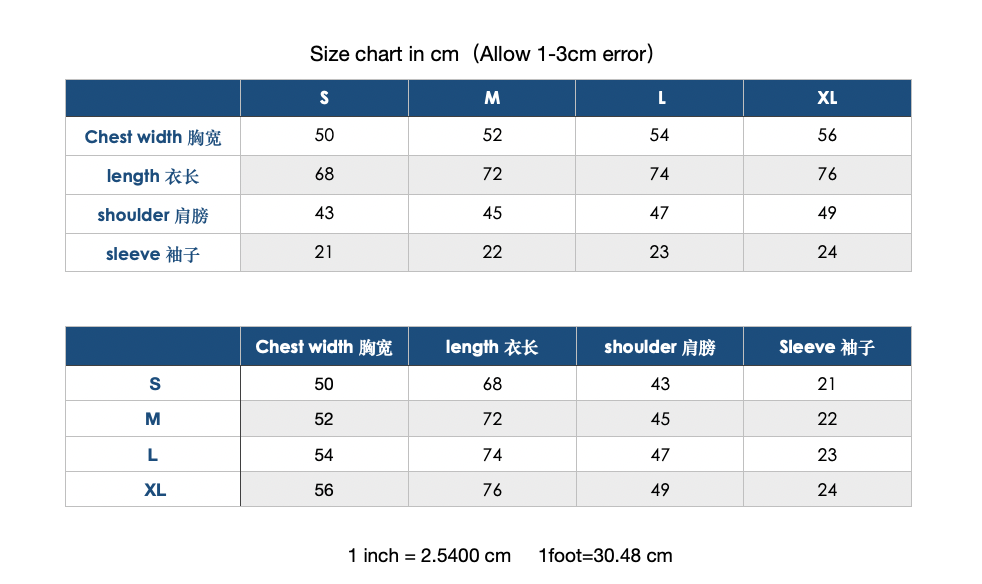Select the XL row label in bottom table

pos(155,489)
